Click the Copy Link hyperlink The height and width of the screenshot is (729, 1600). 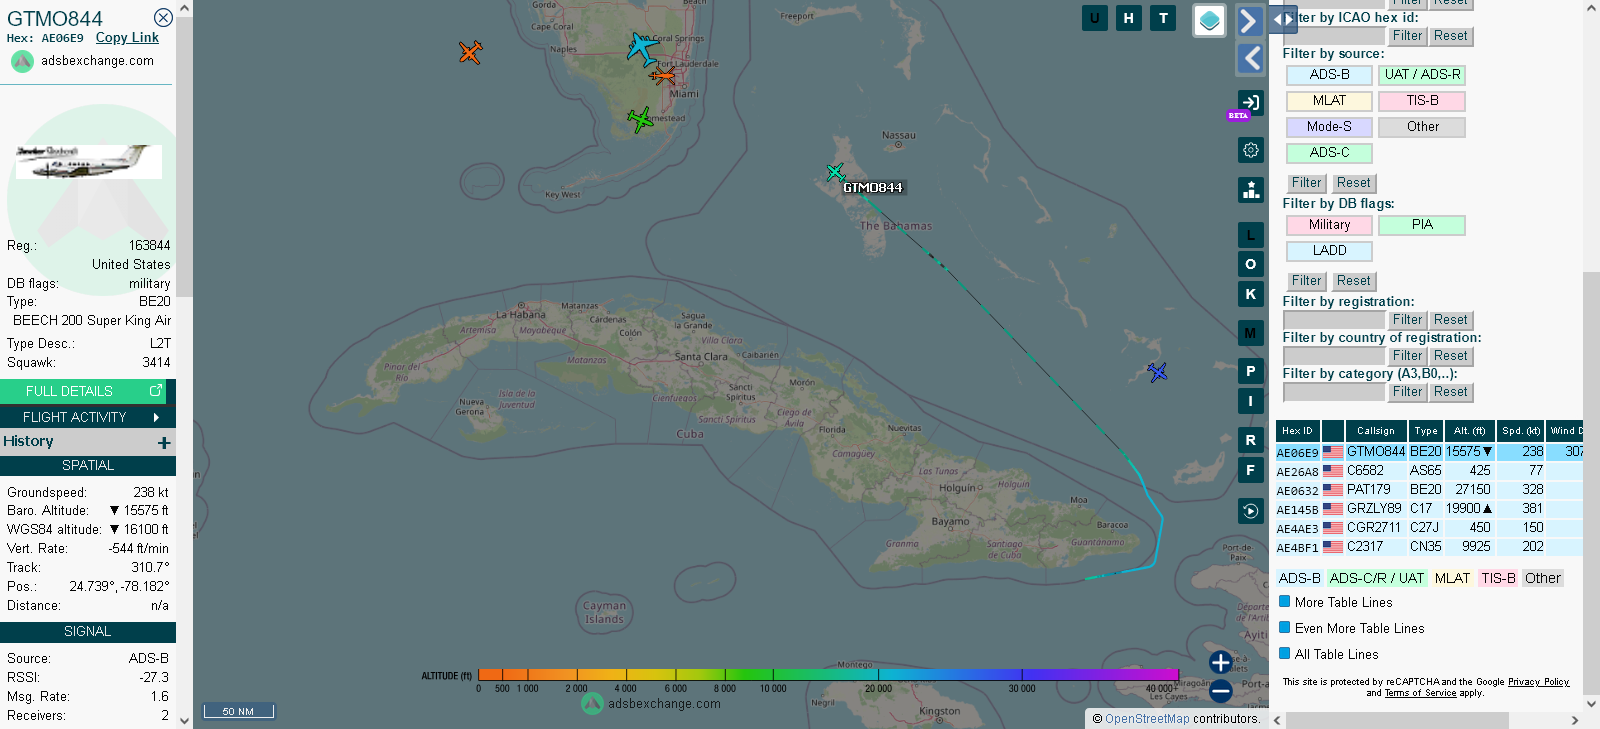coord(127,38)
